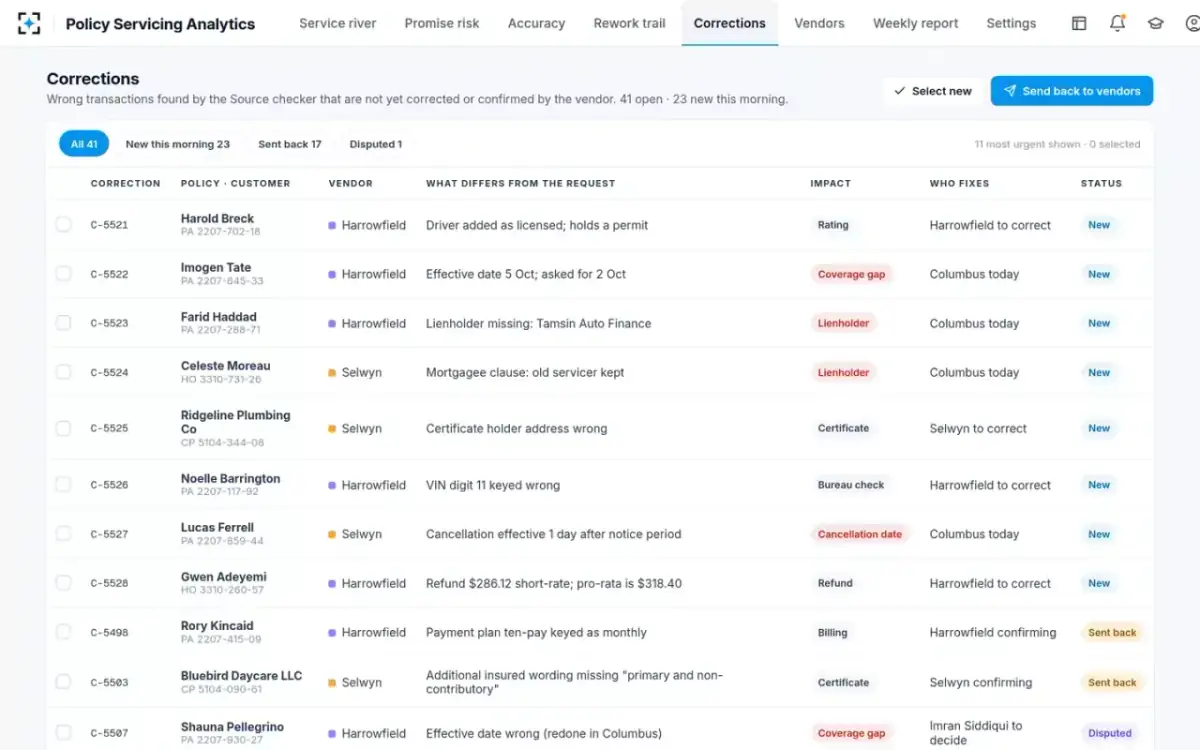Viewport: 1200px width, 750px height.
Task: Click the Disputed status badge
Action: point(1110,733)
